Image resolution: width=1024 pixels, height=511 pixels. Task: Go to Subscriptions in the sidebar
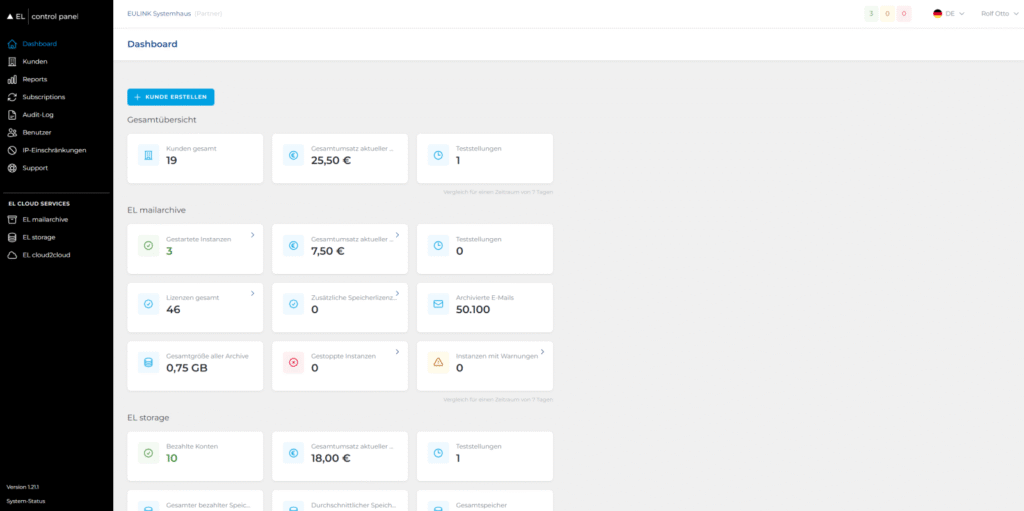pos(44,97)
